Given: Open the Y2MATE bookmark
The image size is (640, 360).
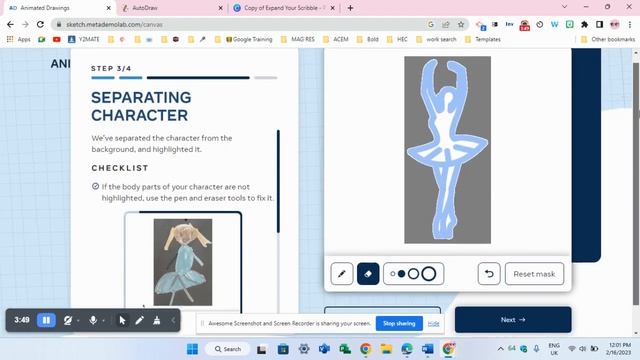Looking at the screenshot, I should [84, 39].
